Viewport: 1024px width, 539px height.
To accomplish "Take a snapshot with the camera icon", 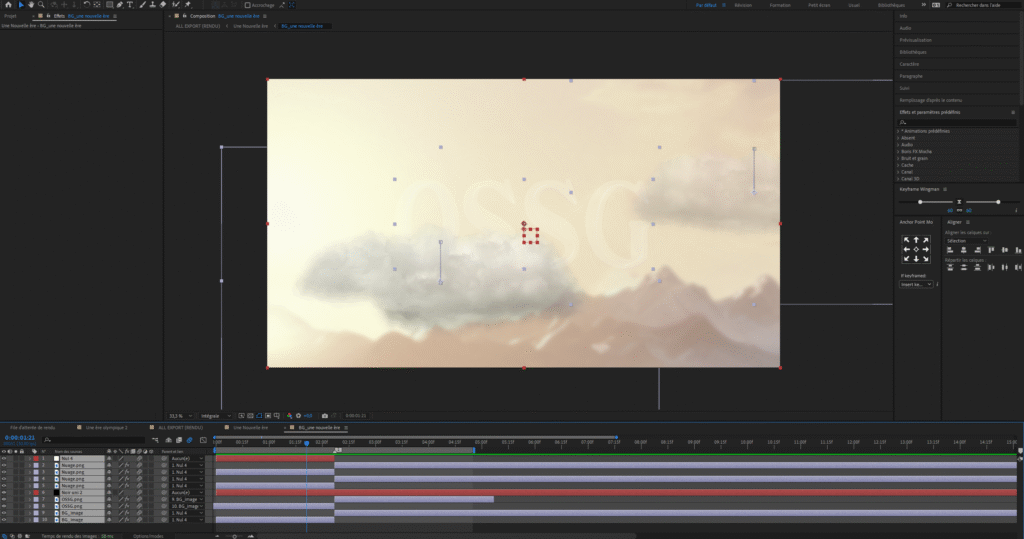I will (x=324, y=415).
